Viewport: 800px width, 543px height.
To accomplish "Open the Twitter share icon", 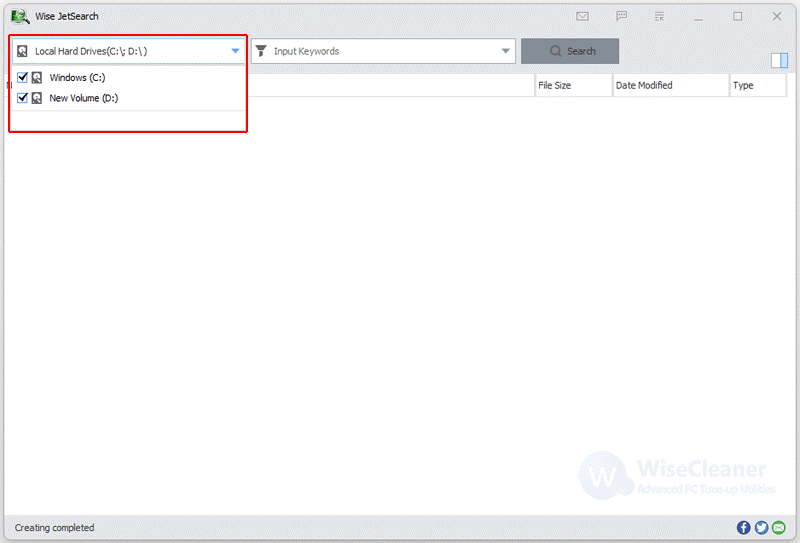I will tap(761, 528).
